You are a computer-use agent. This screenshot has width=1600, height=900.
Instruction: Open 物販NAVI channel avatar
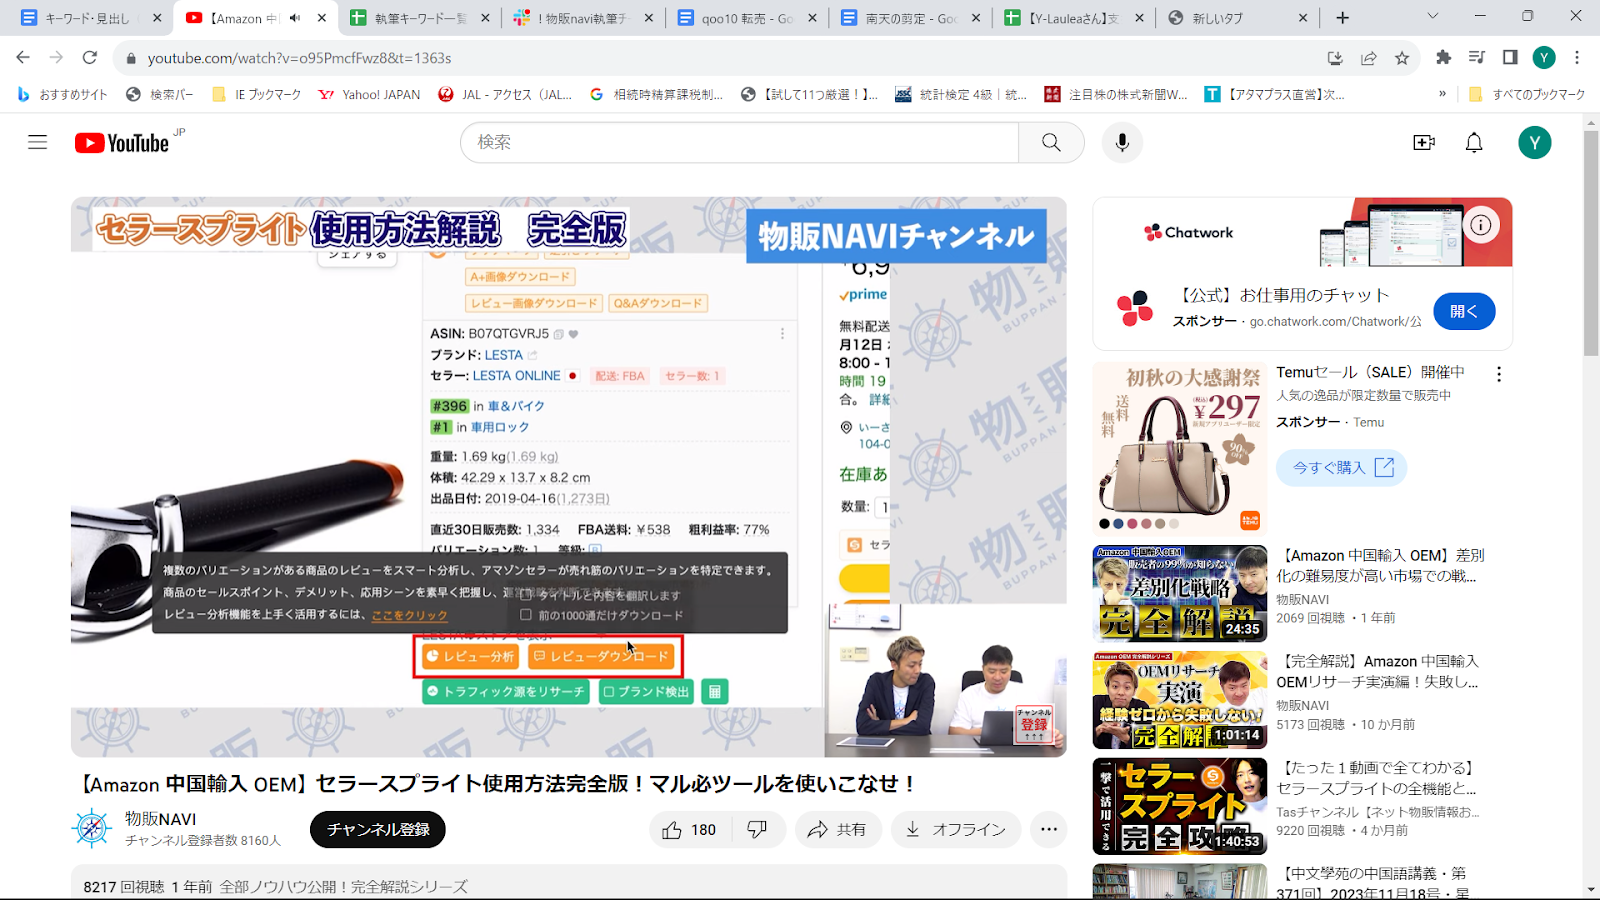91,828
